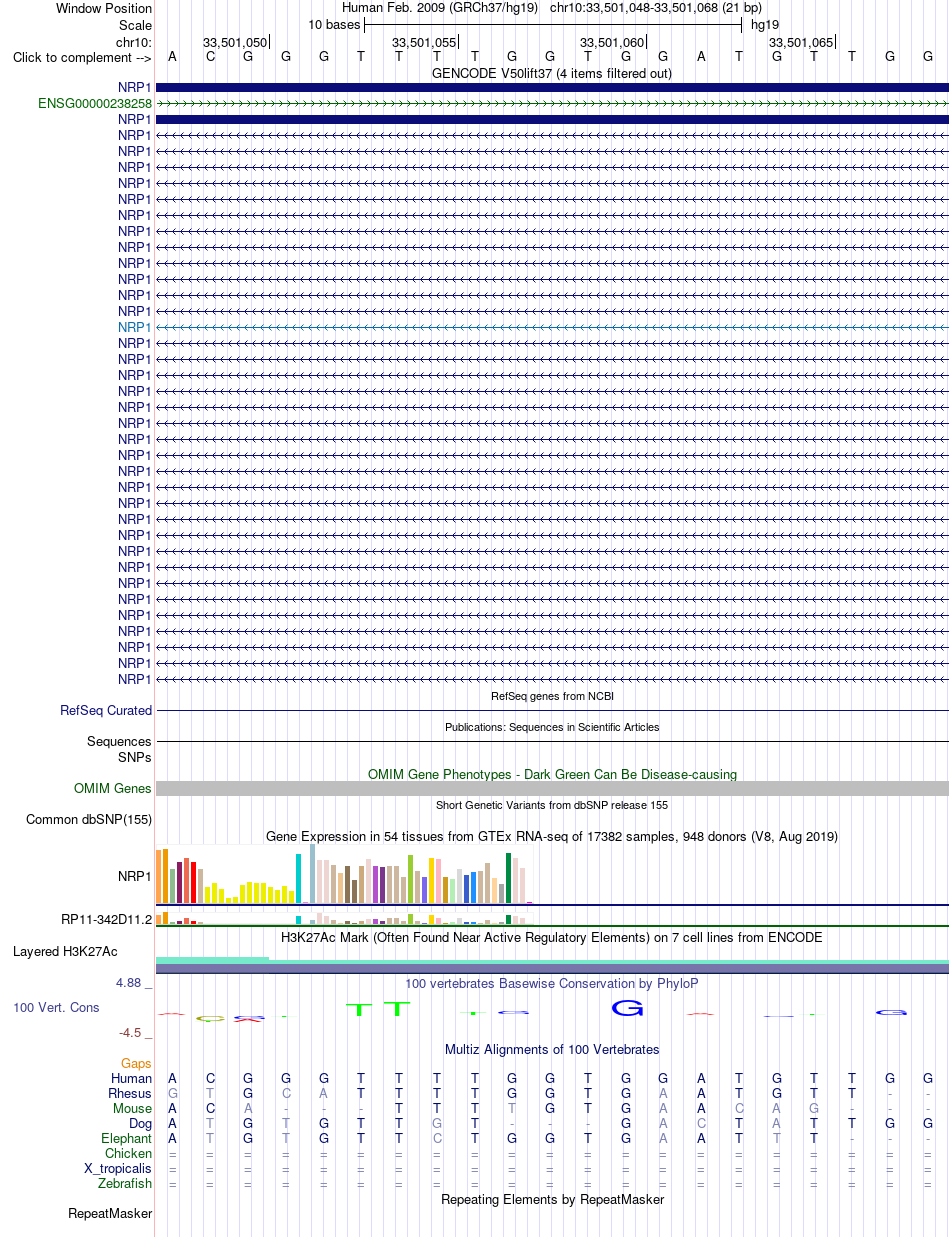
Task: Click the green TT conservation letters
Action: tap(379, 1009)
